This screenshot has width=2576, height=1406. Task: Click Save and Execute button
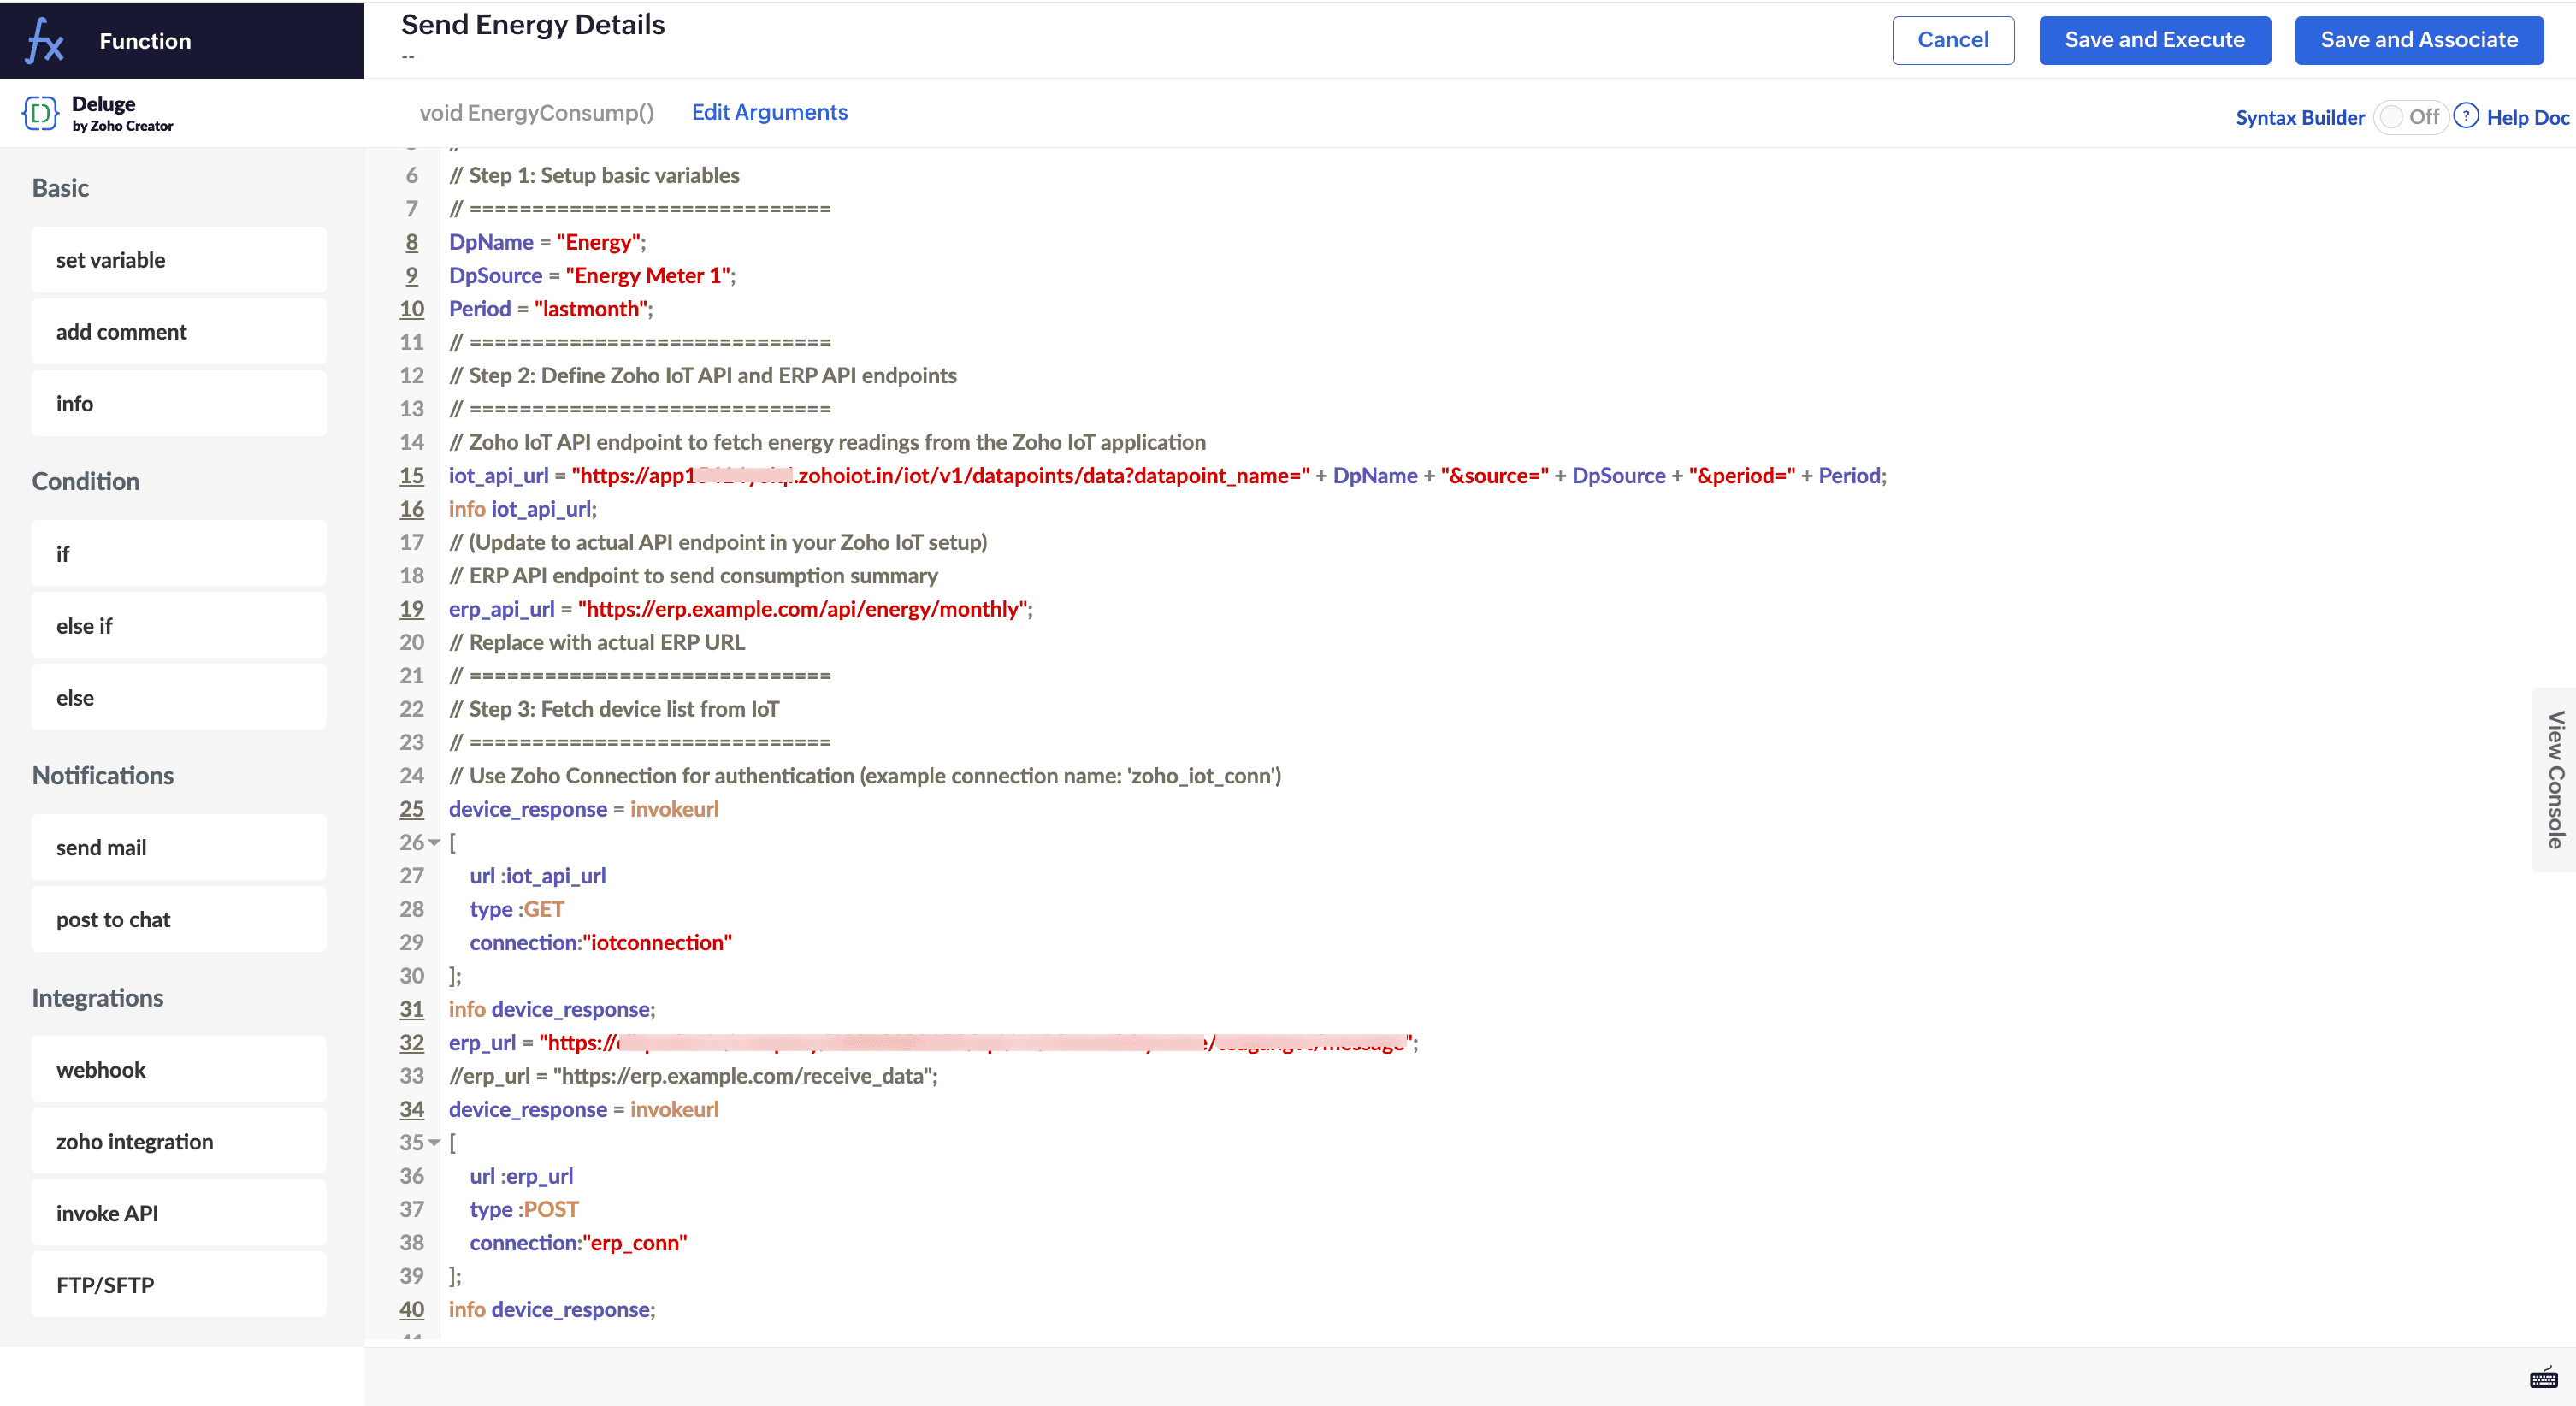(x=2154, y=40)
